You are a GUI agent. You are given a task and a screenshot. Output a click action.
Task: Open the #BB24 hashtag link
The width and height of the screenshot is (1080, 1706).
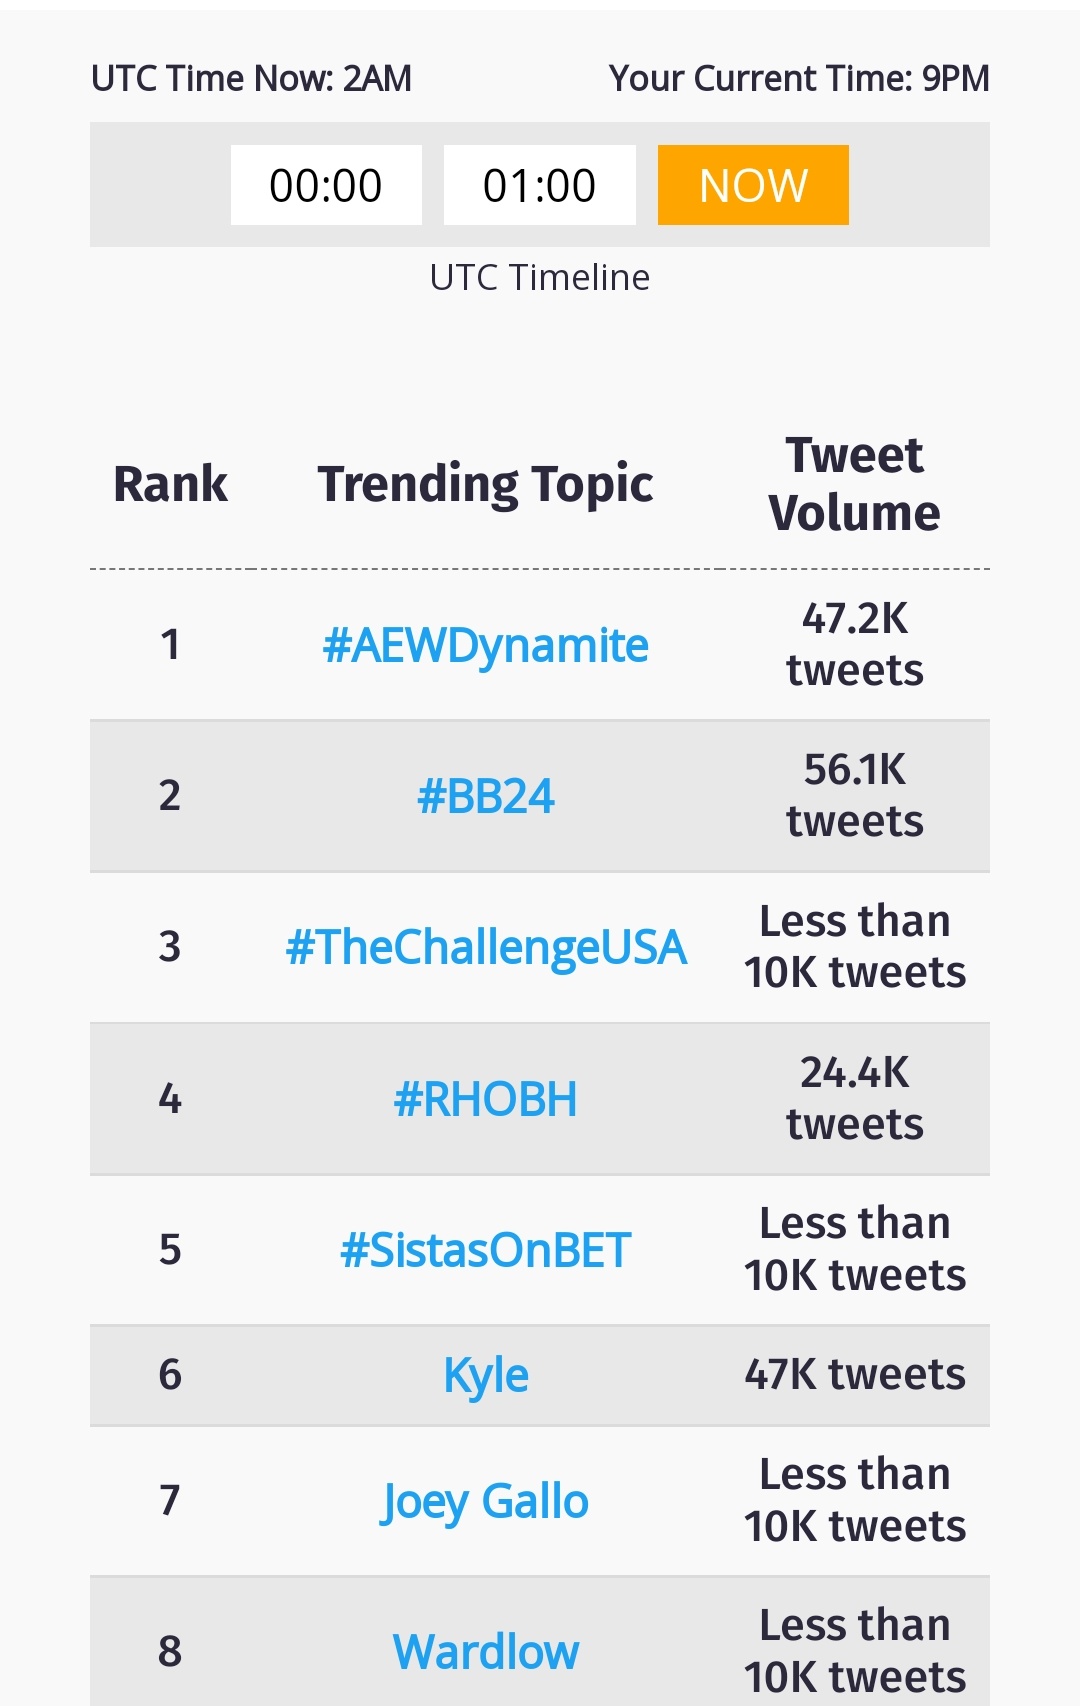pyautogui.click(x=486, y=797)
